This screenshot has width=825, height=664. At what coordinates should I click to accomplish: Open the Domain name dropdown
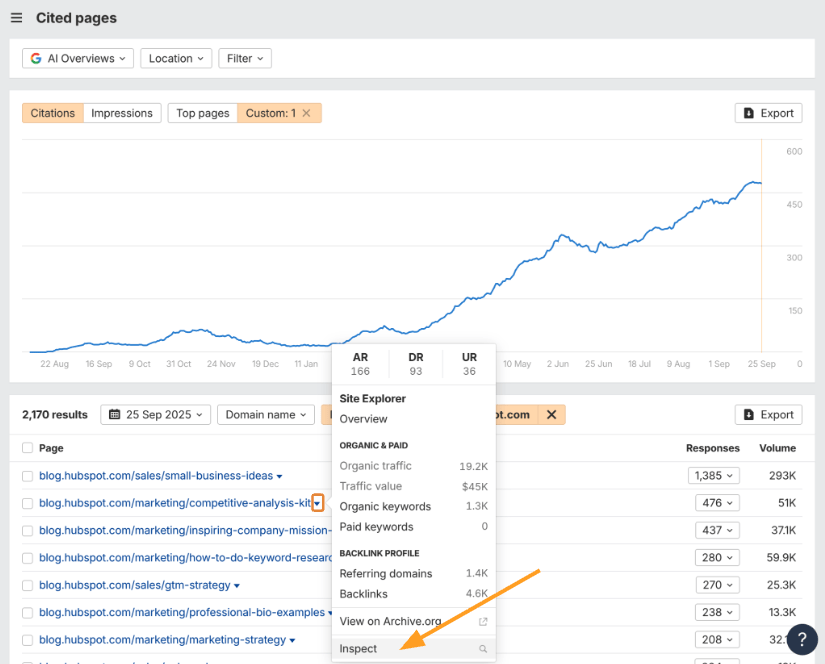tap(265, 414)
